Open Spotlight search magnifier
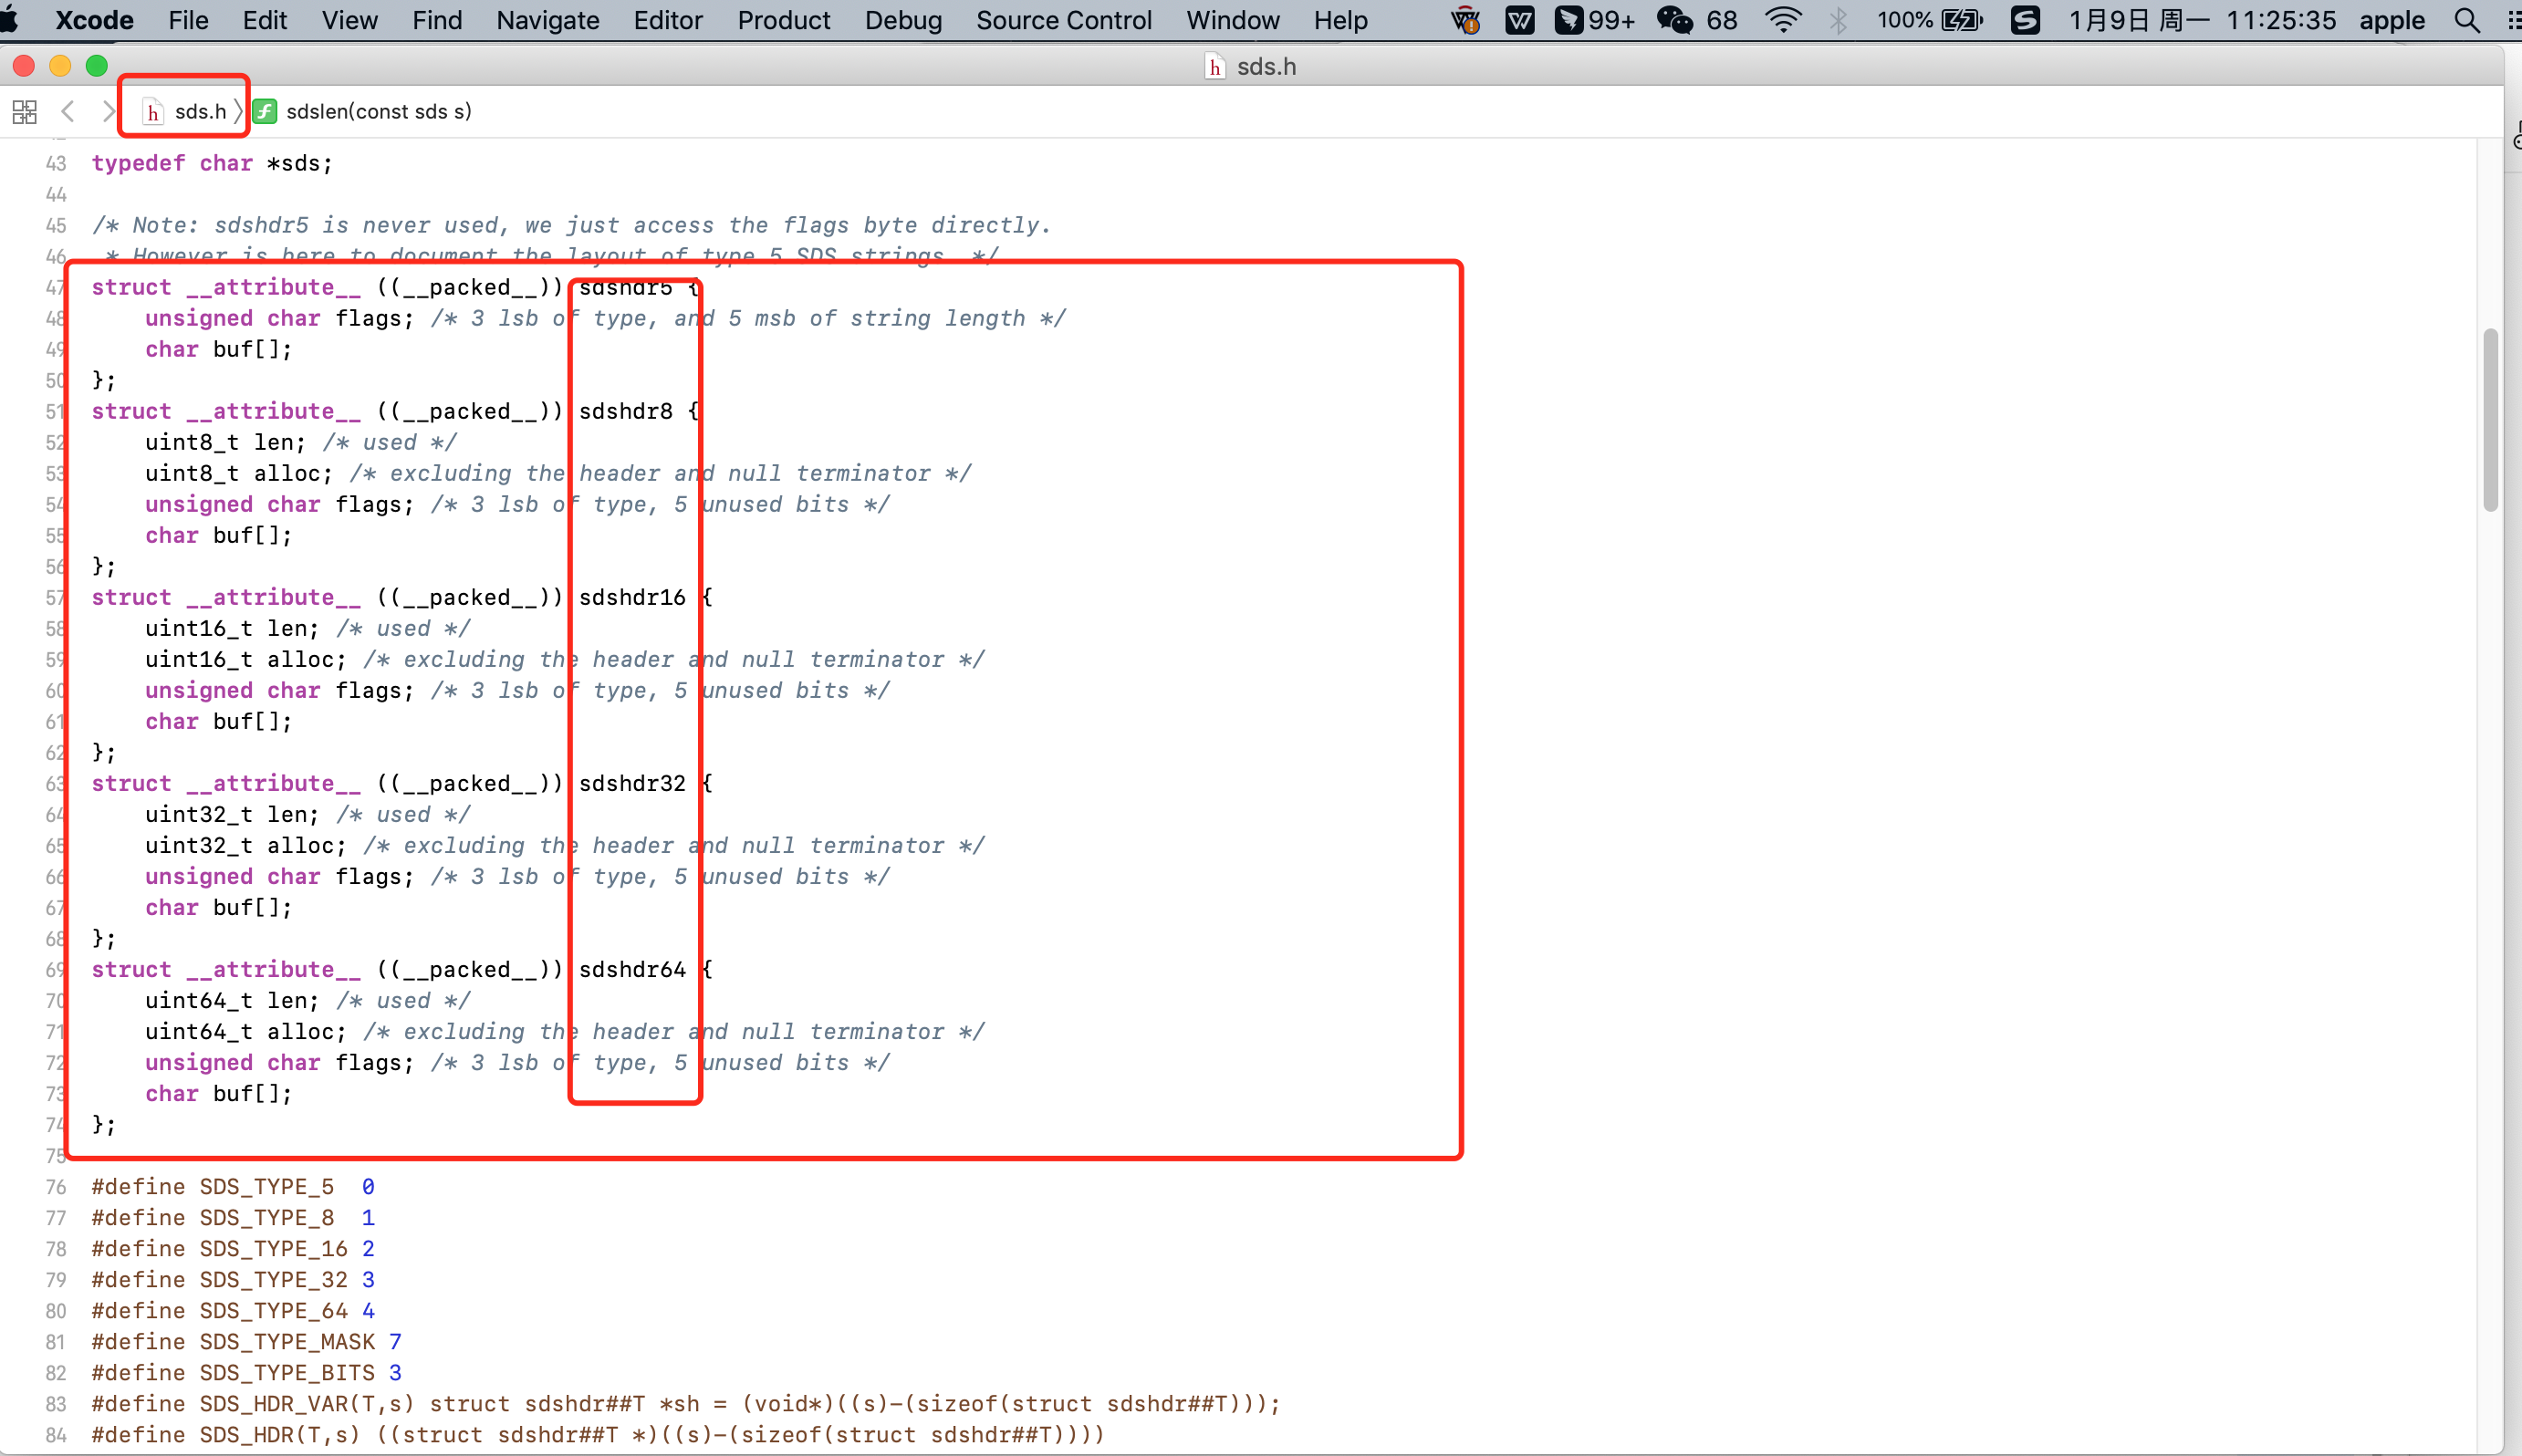The width and height of the screenshot is (2522, 1456). pyautogui.click(x=2467, y=20)
